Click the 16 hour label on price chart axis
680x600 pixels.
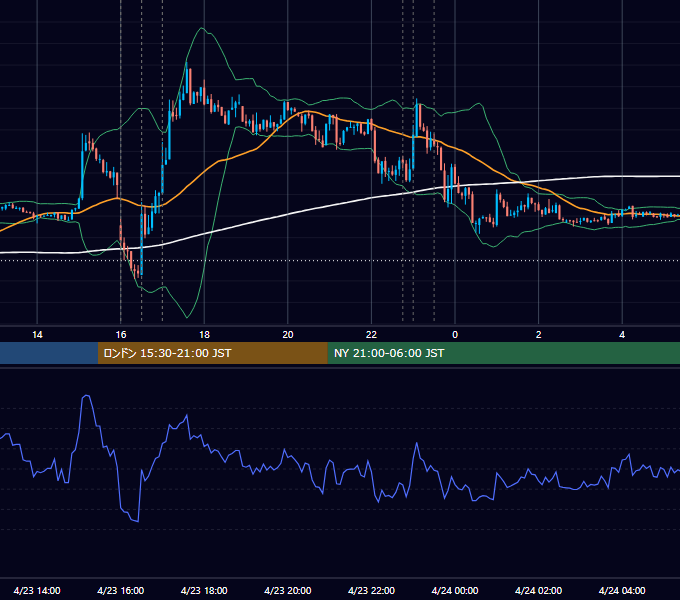[x=121, y=335]
